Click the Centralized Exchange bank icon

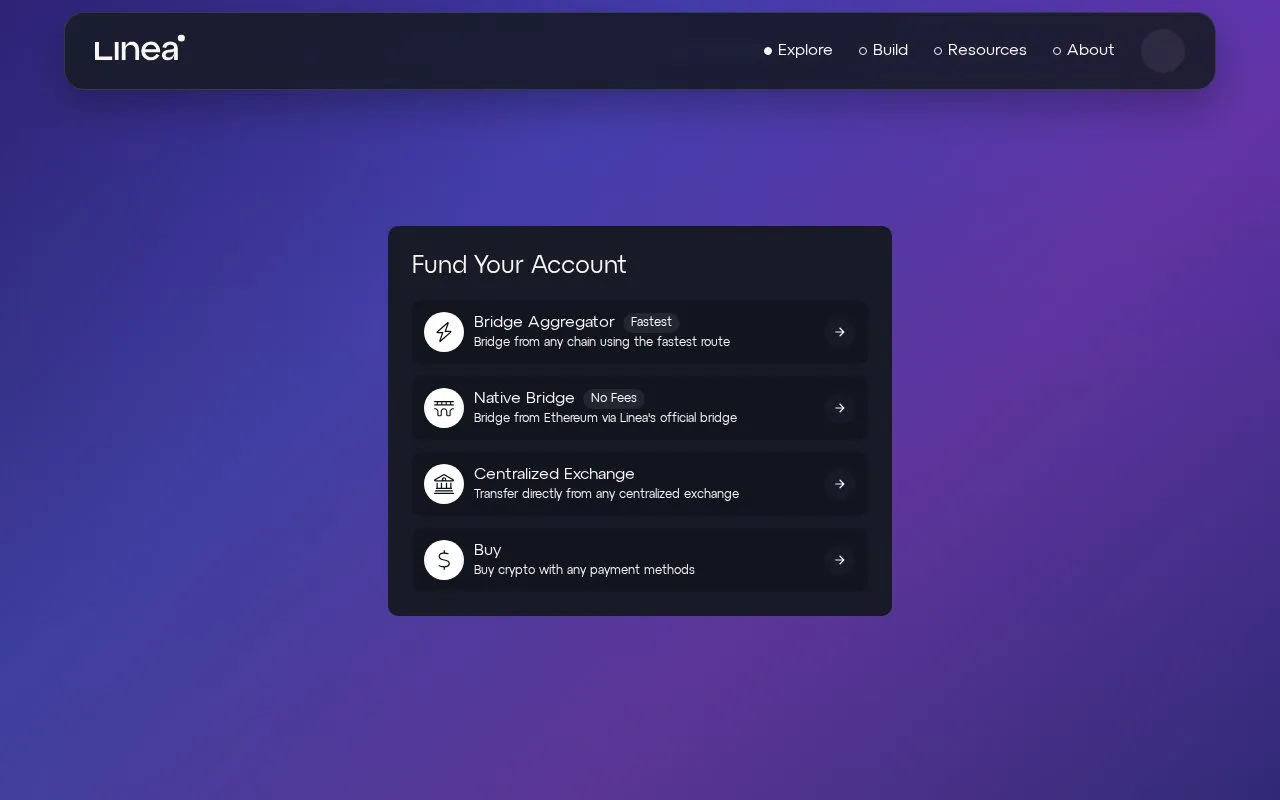(444, 484)
